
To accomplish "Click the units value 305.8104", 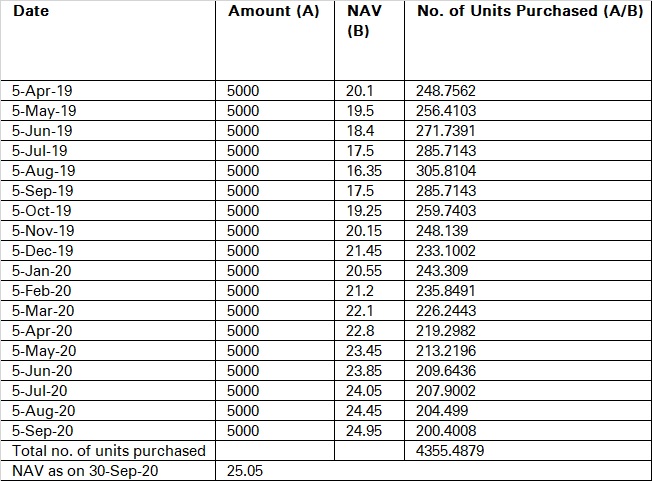I will point(446,171).
